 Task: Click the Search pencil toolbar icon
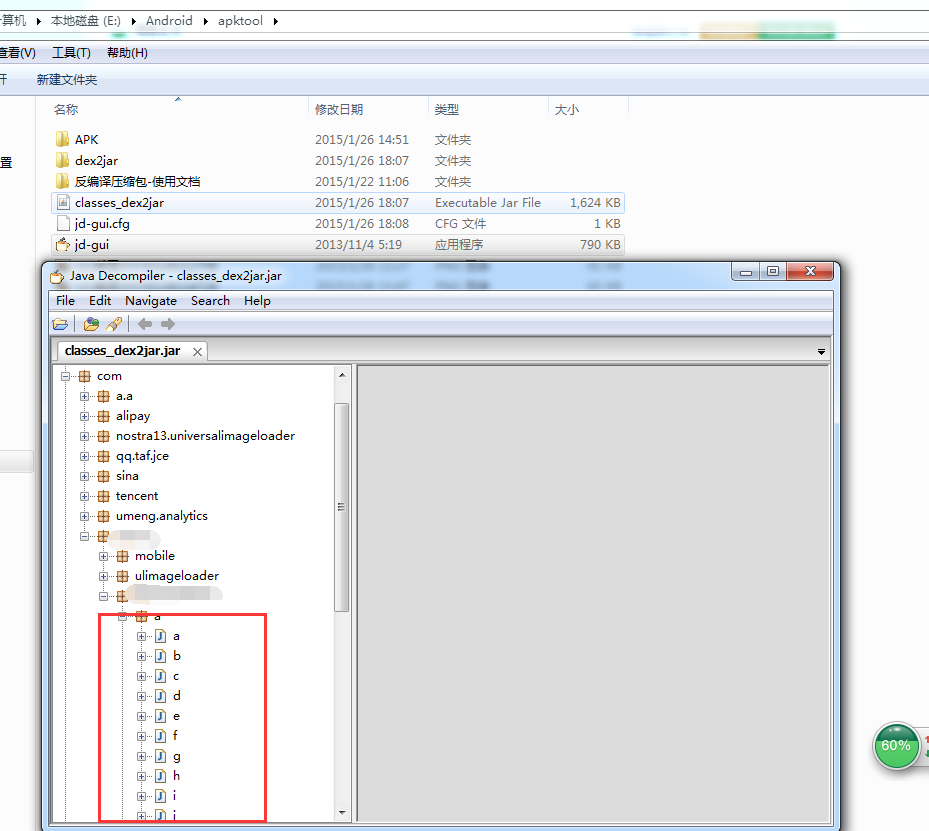pos(114,324)
